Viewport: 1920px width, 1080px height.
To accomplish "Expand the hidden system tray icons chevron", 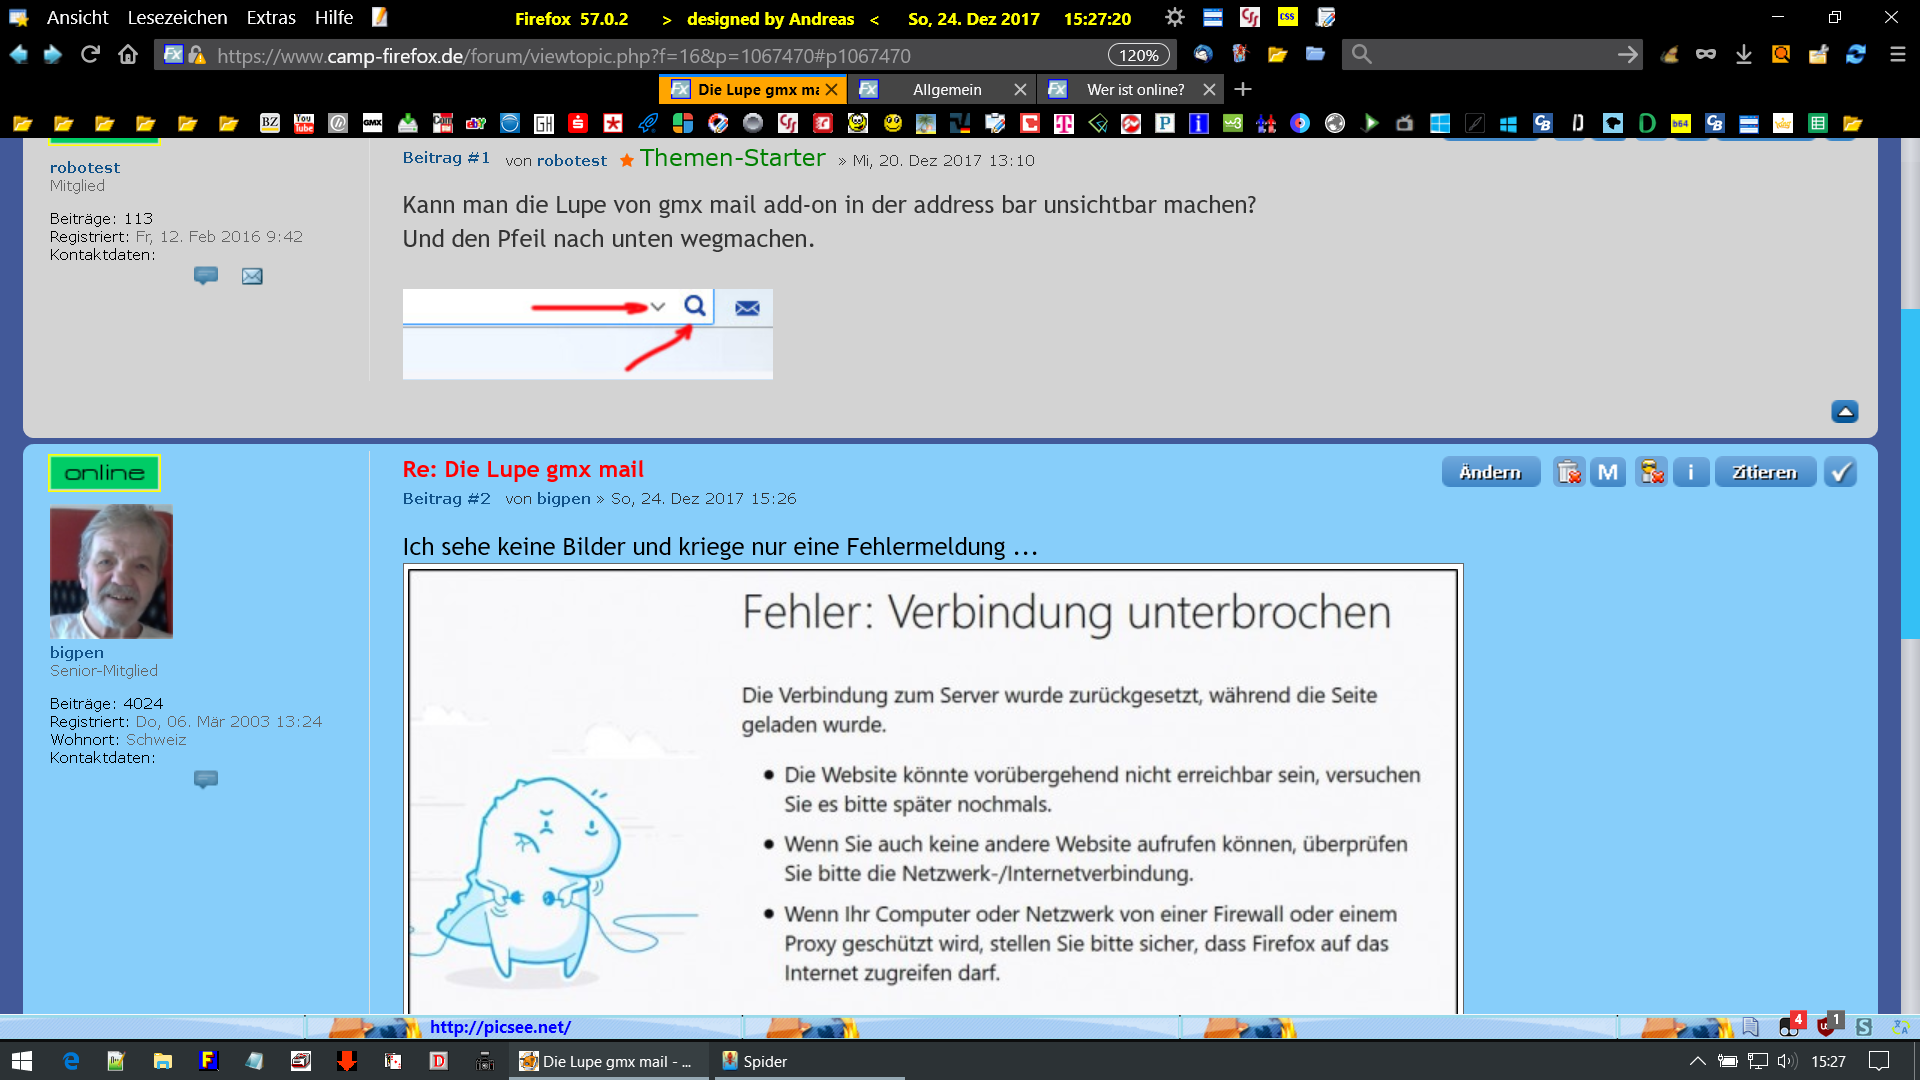I will [x=1697, y=1061].
